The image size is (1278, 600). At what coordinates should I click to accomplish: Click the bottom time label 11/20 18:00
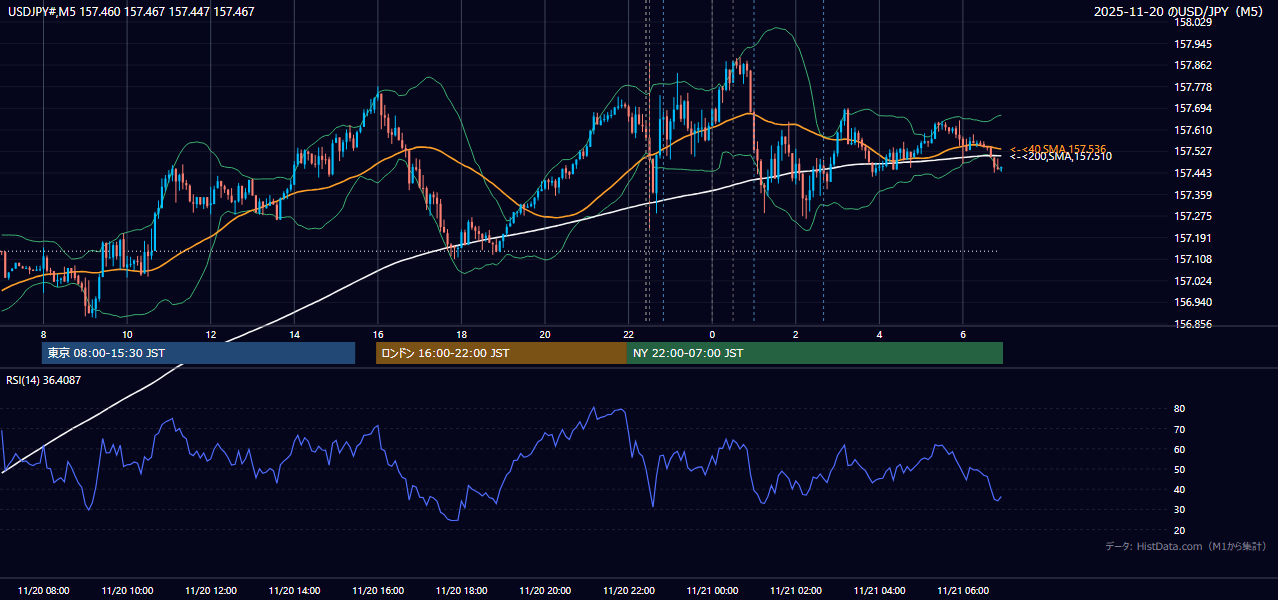461,591
